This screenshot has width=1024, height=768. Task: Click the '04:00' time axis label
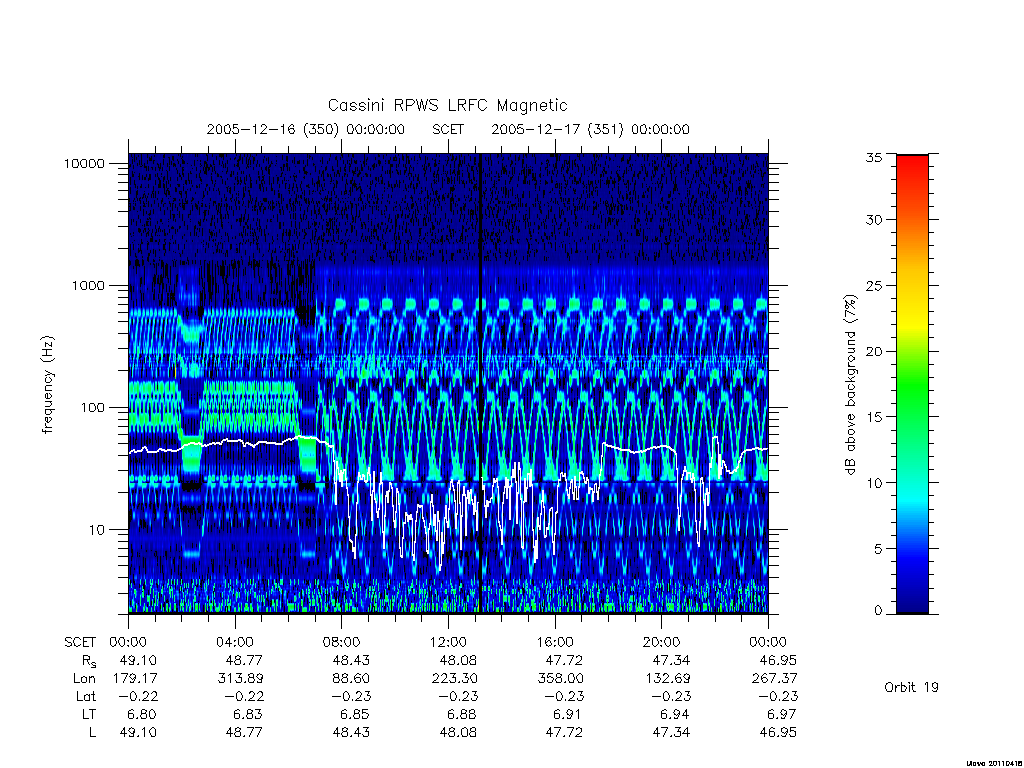(234, 642)
